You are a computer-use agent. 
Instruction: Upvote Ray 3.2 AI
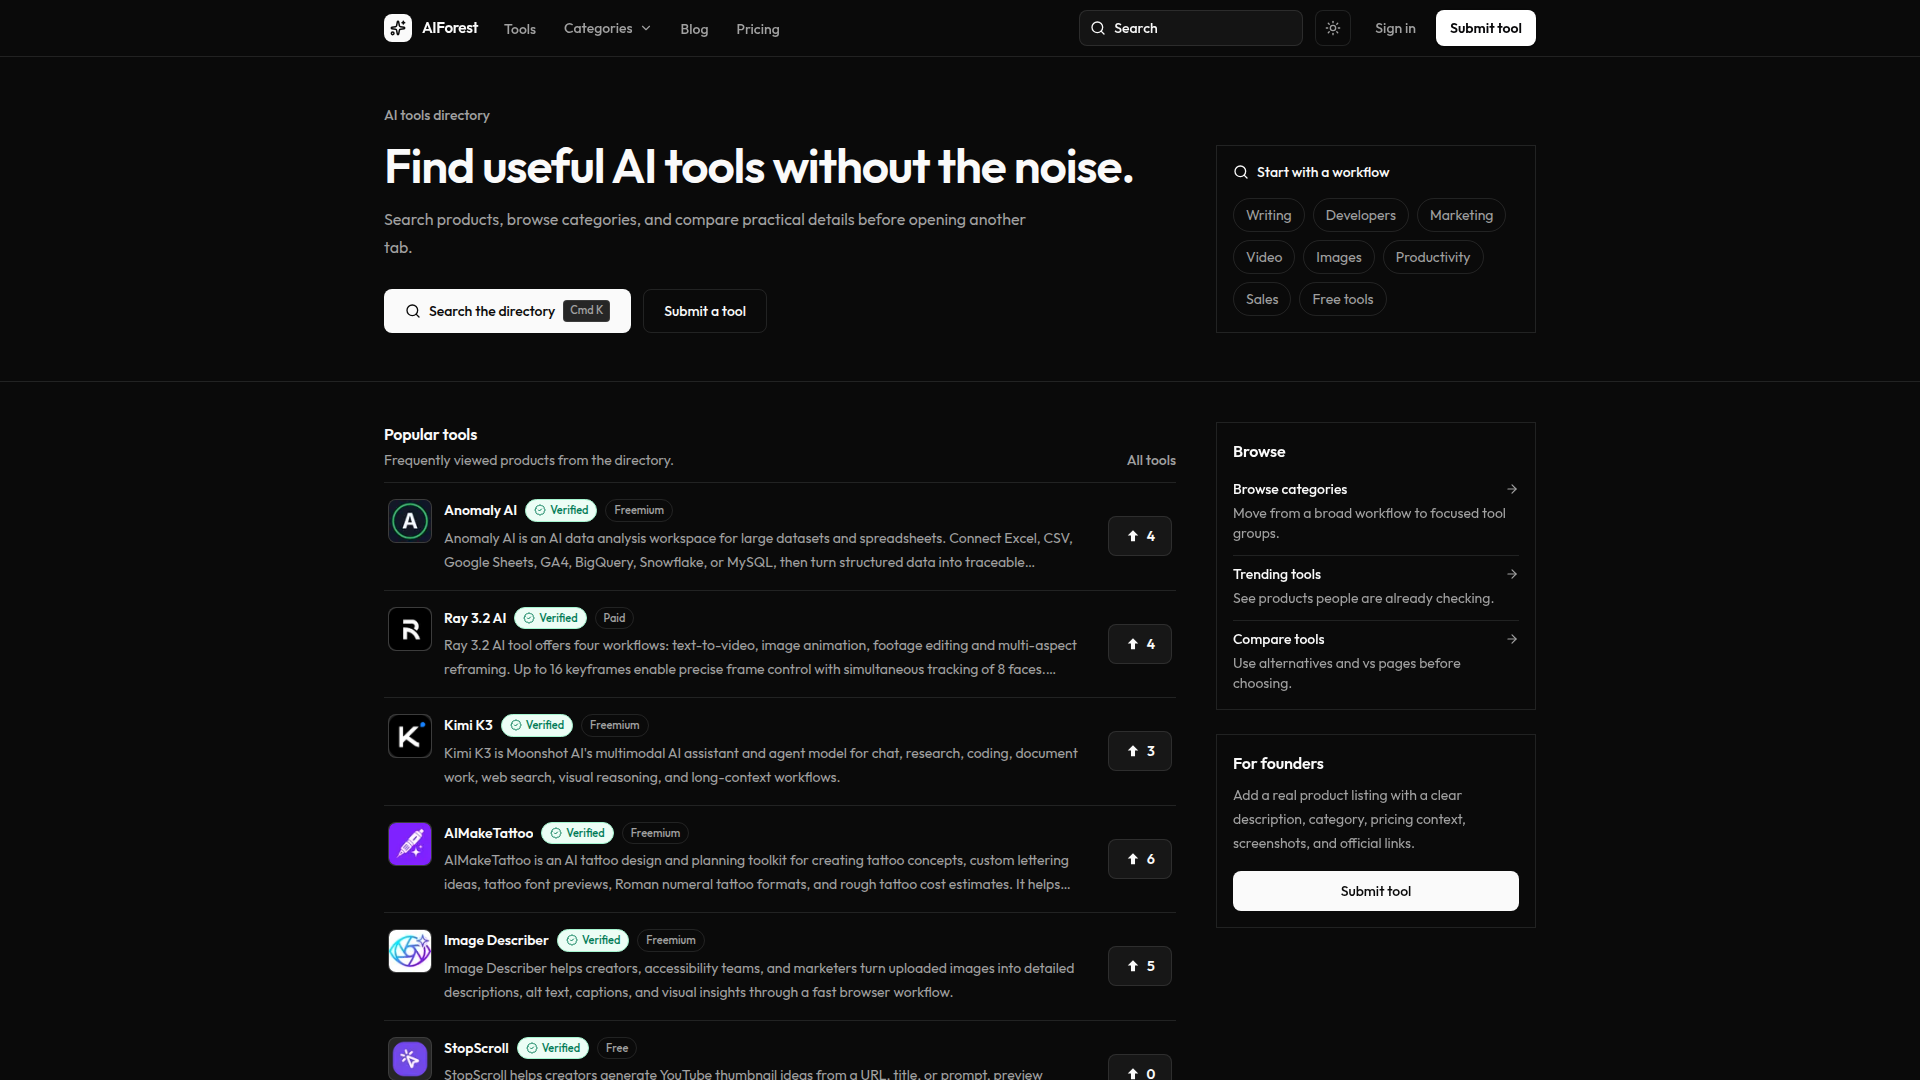coord(1140,644)
